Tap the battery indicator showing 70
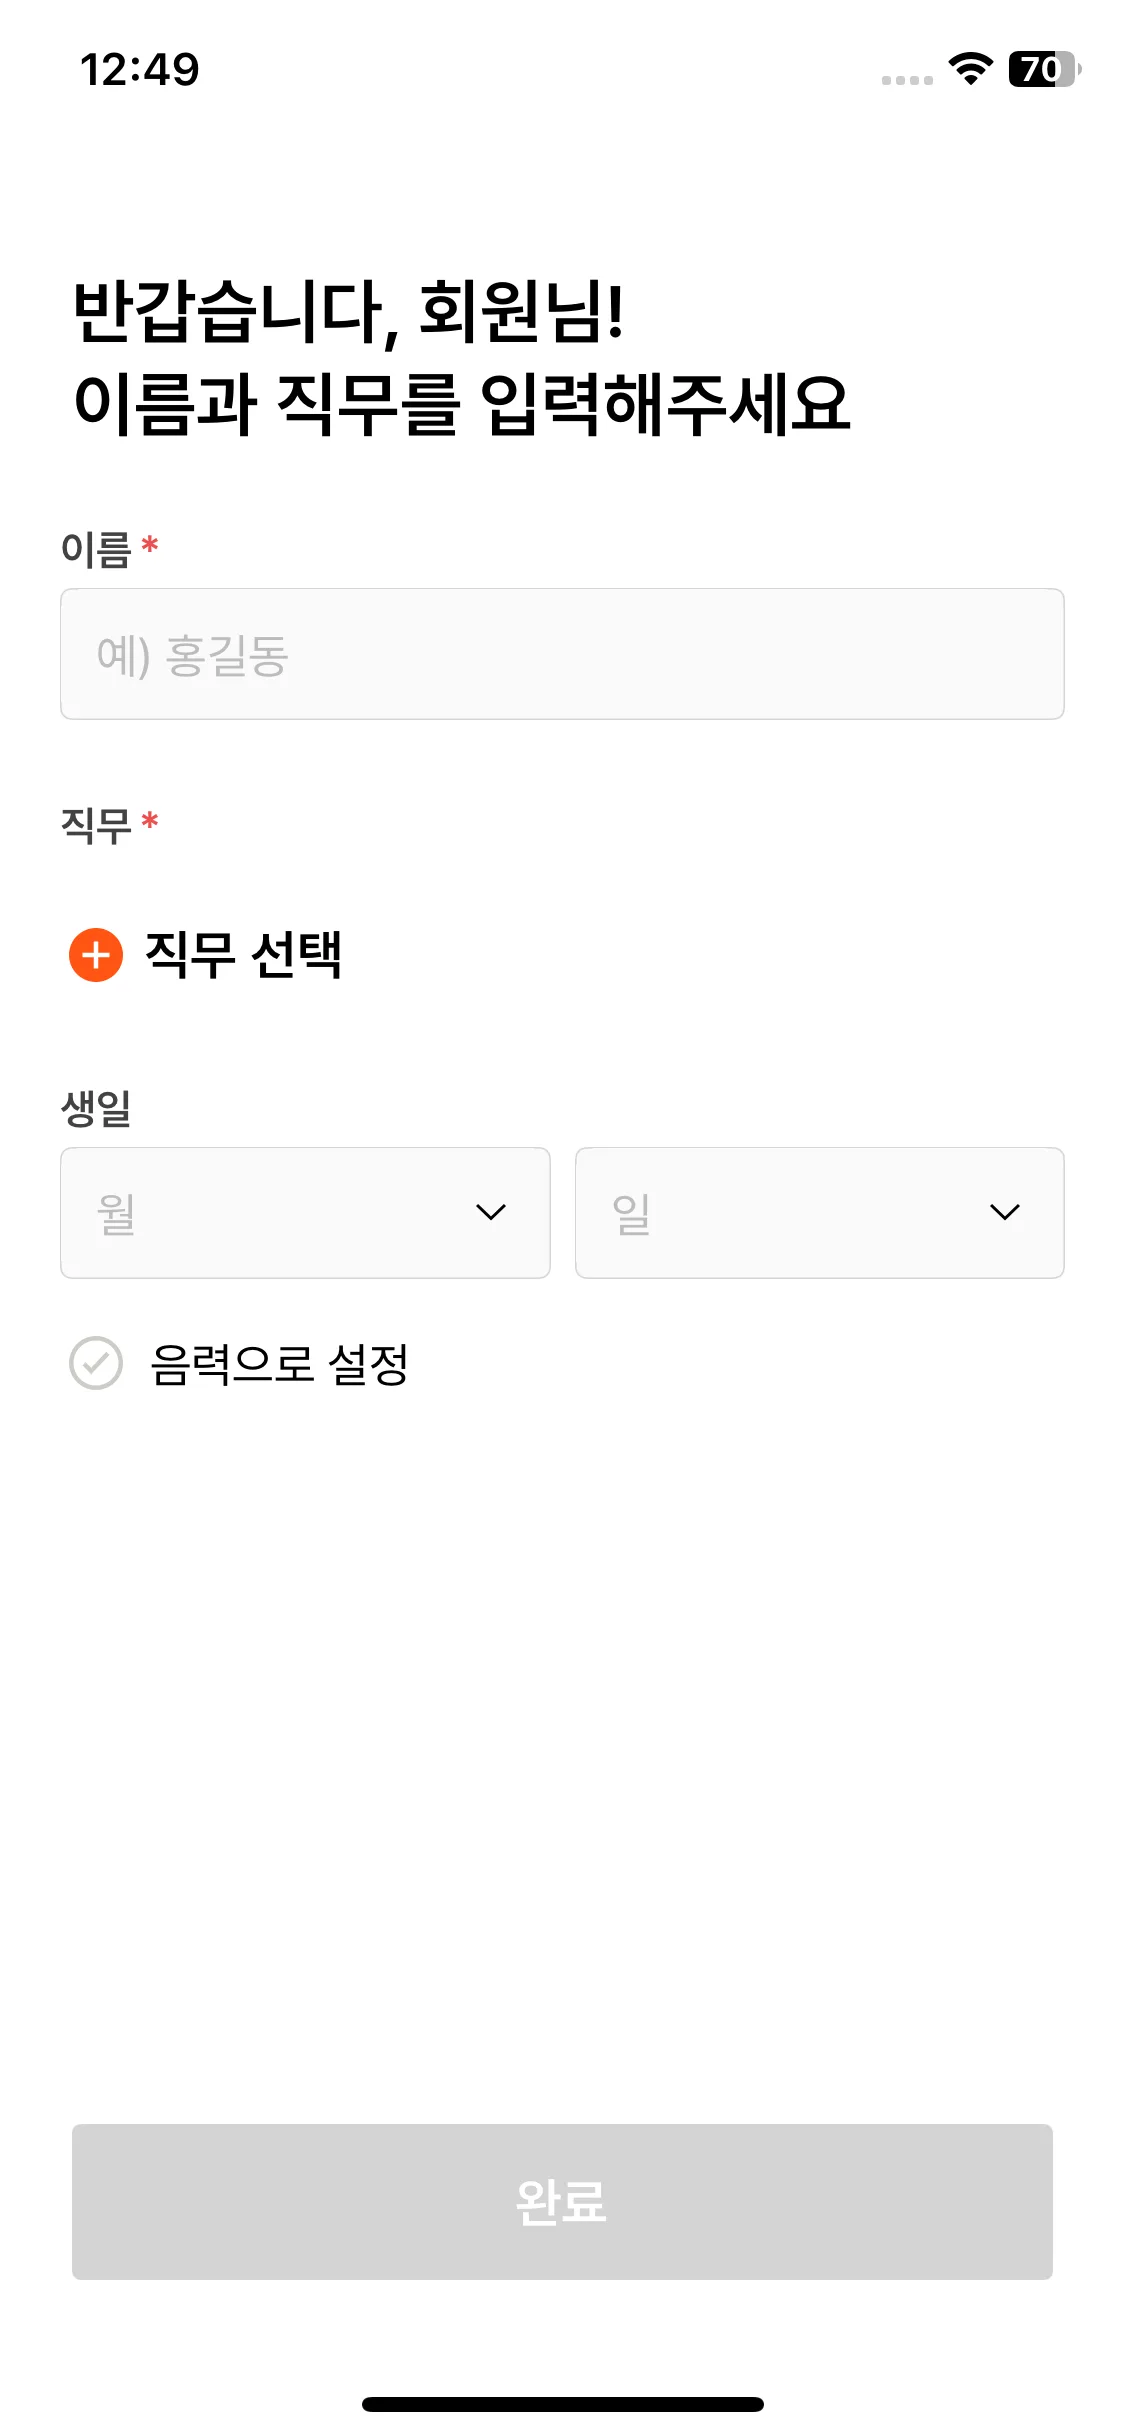The image size is (1125, 2436). pos(1043,69)
